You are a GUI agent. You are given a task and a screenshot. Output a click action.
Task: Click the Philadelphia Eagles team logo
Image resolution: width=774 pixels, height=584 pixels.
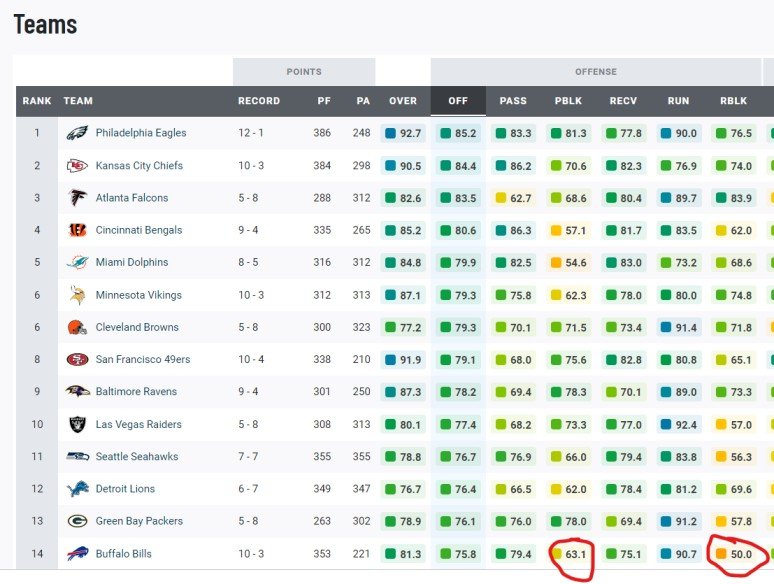77,133
